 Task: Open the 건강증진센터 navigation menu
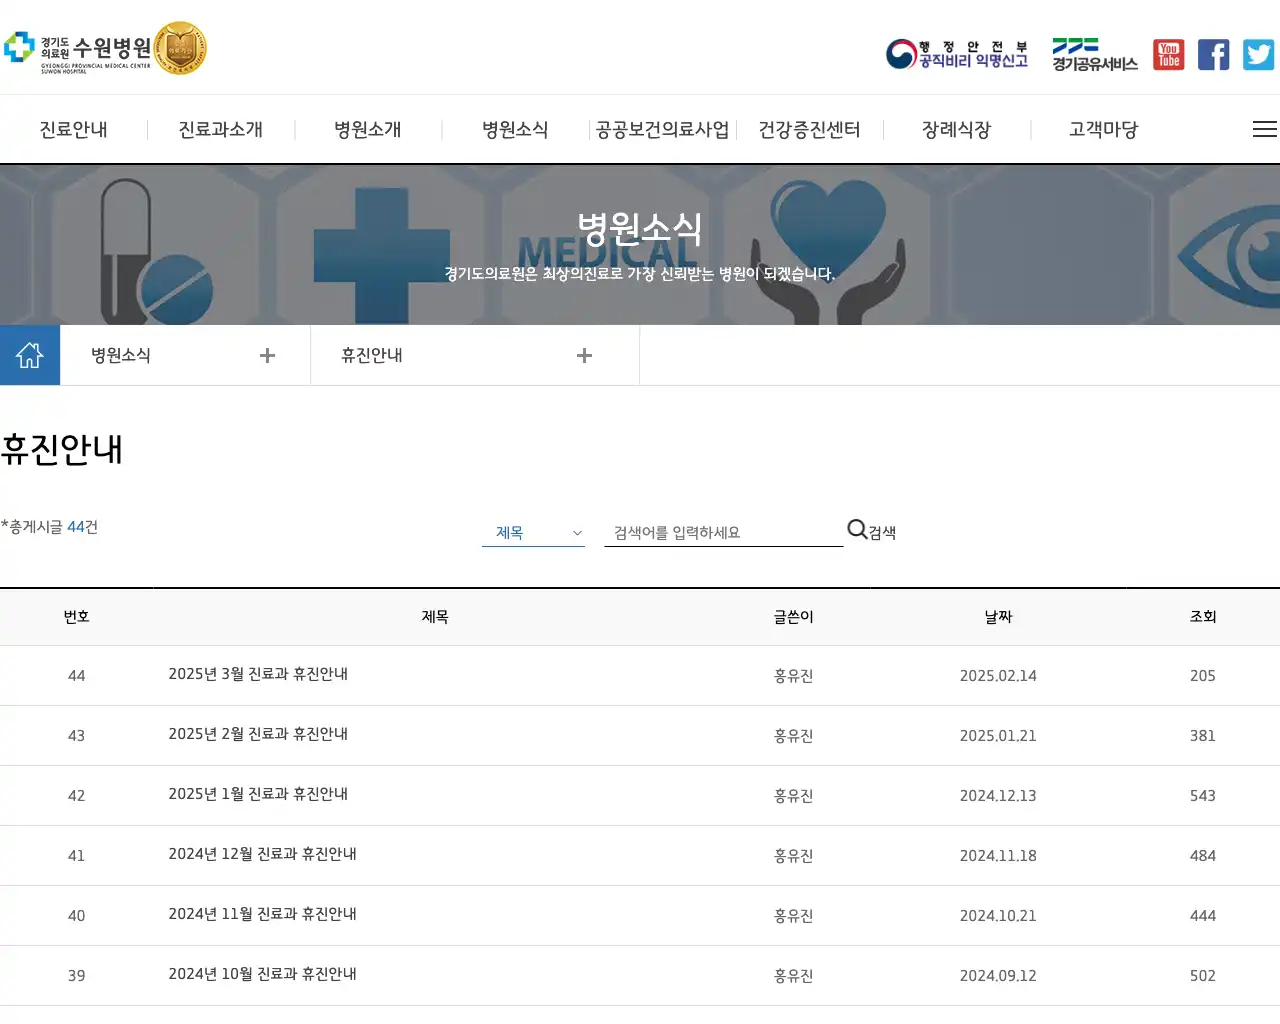click(x=808, y=129)
